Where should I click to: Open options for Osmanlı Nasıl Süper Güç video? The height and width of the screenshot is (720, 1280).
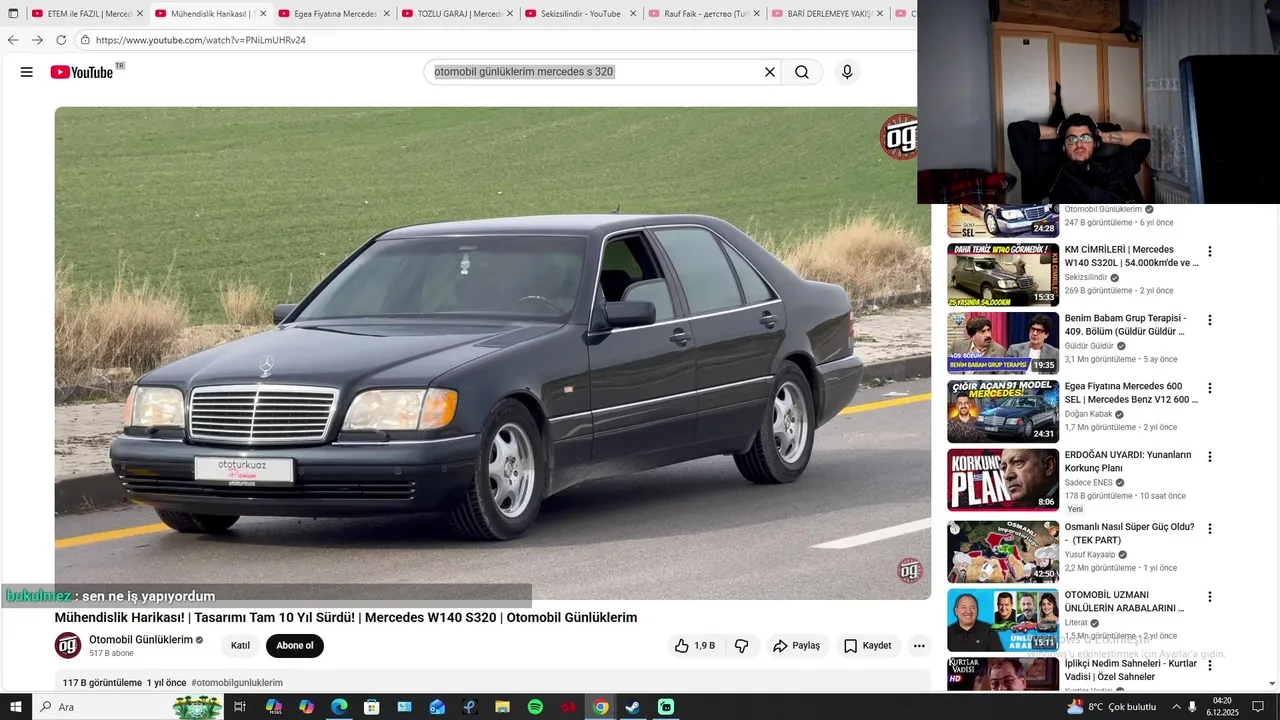click(x=1209, y=529)
